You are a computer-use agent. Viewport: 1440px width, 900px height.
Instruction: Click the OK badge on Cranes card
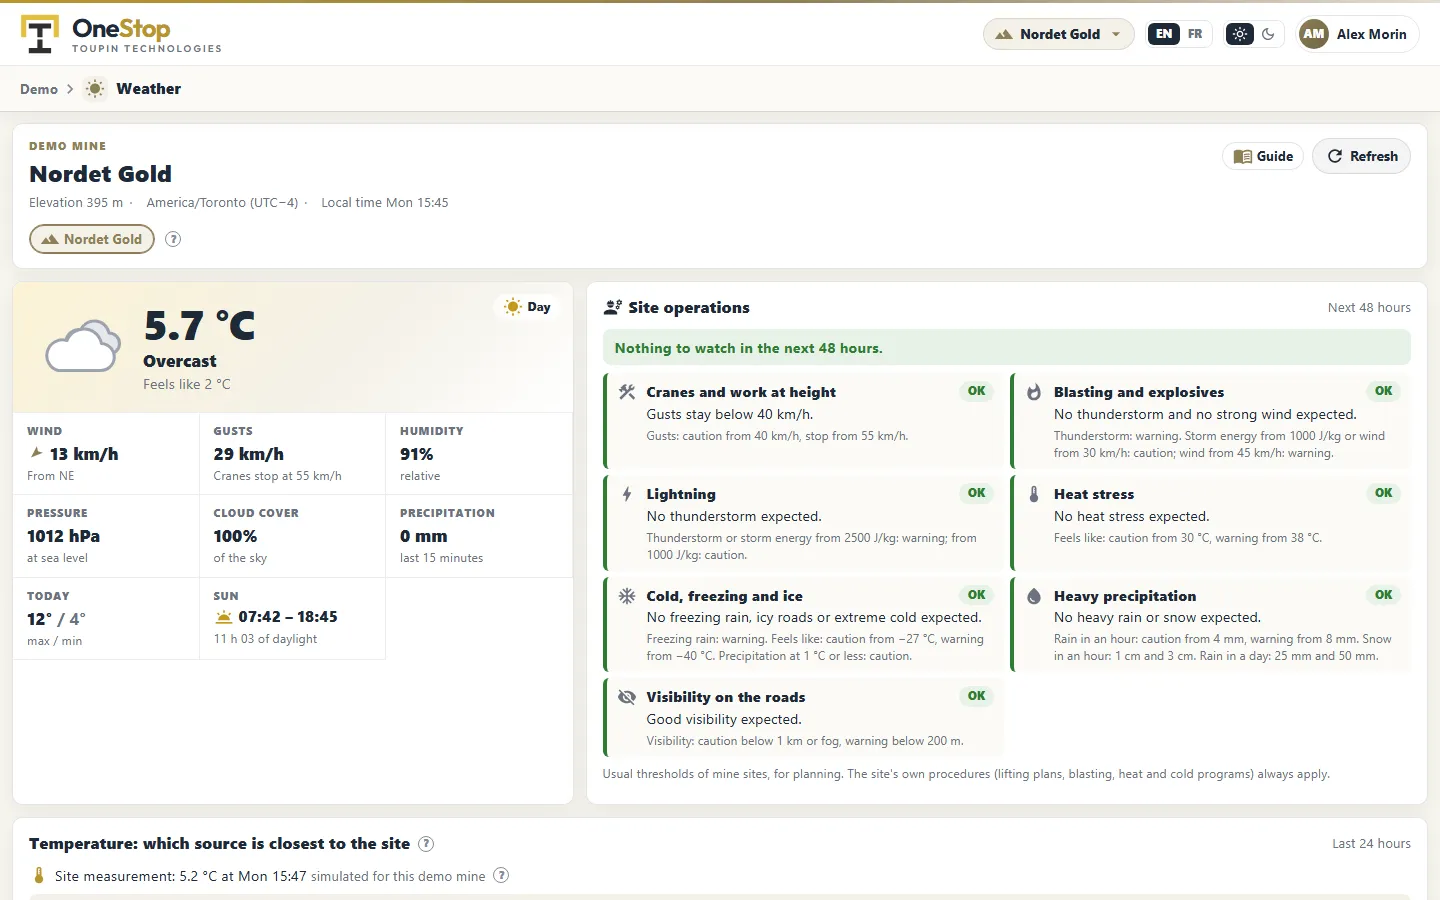pos(977,391)
